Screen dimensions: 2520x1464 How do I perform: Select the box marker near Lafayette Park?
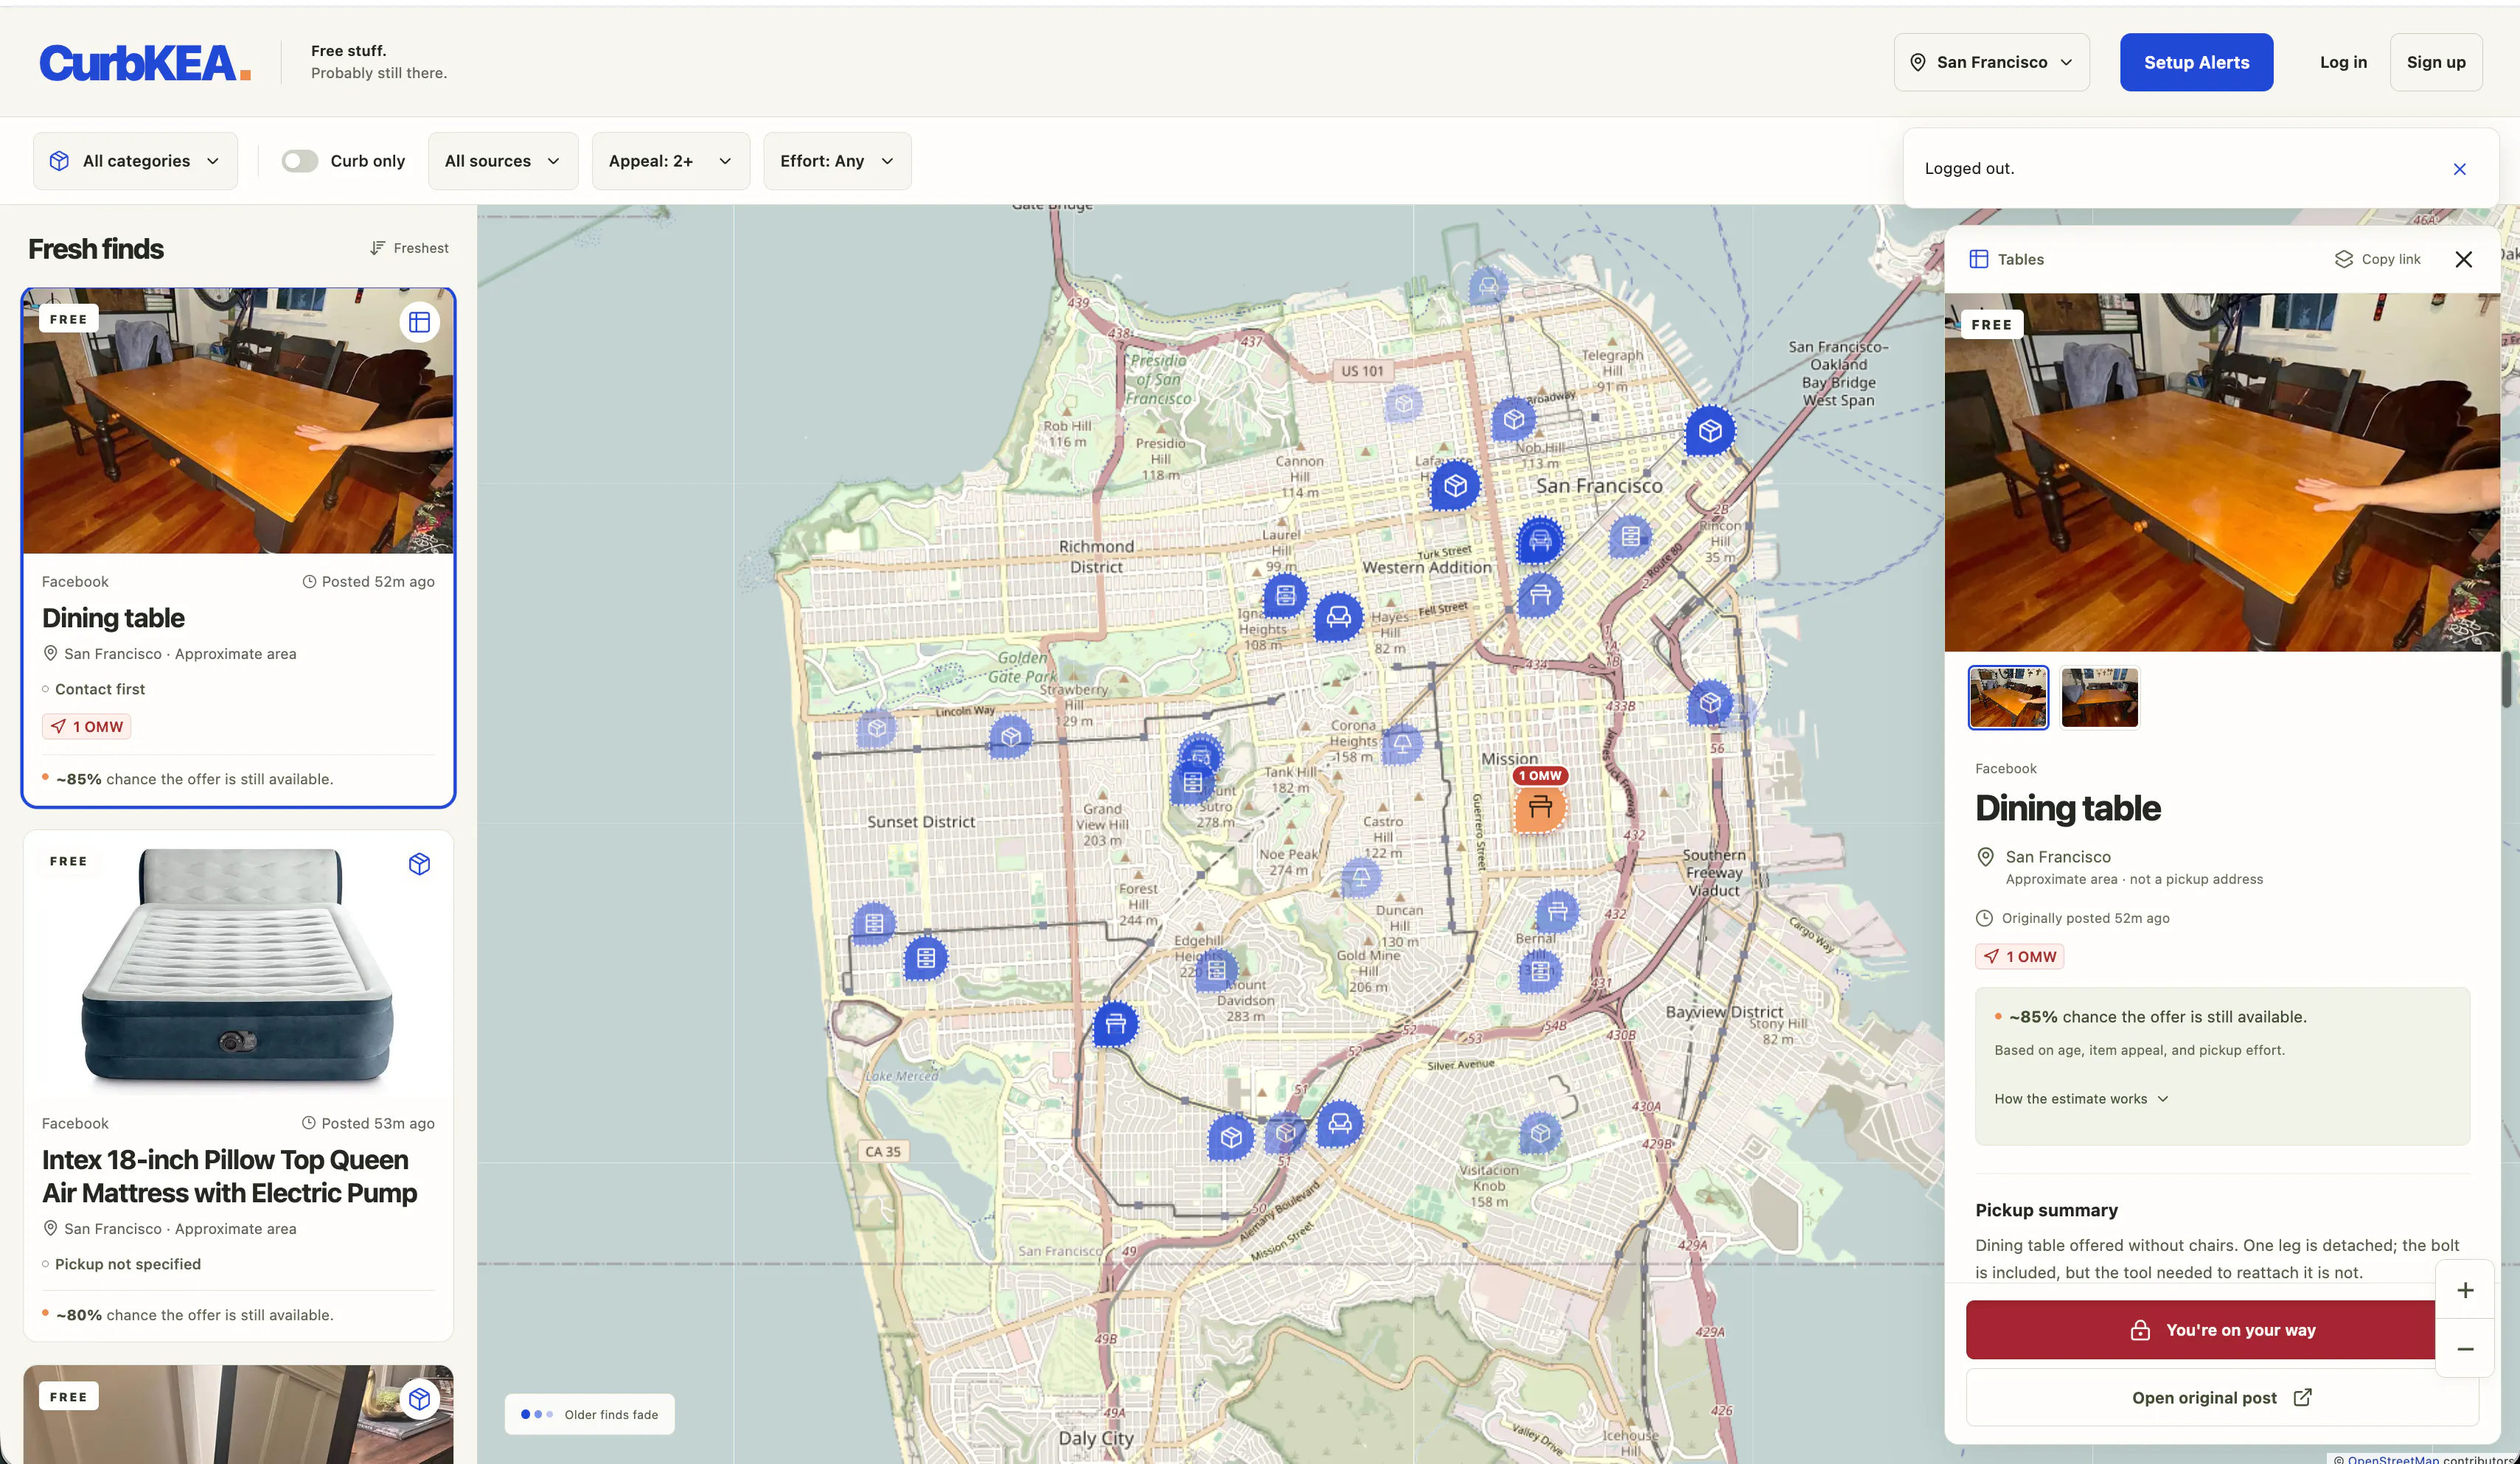[x=1455, y=486]
